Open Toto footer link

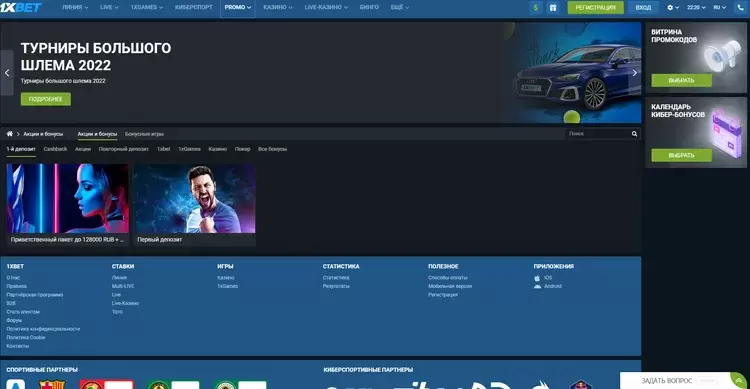point(118,312)
